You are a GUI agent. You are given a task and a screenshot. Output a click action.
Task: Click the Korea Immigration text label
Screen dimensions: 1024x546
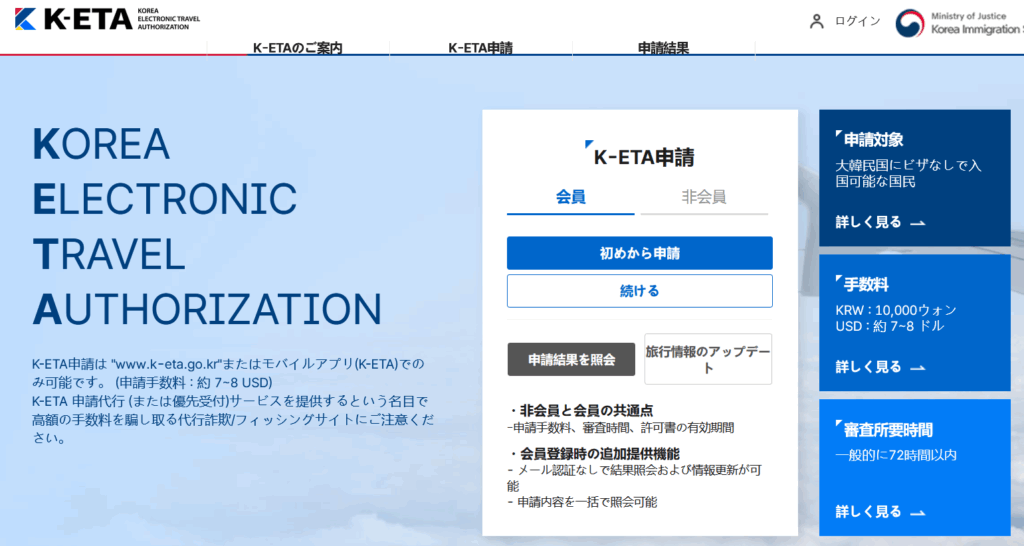coord(976,29)
